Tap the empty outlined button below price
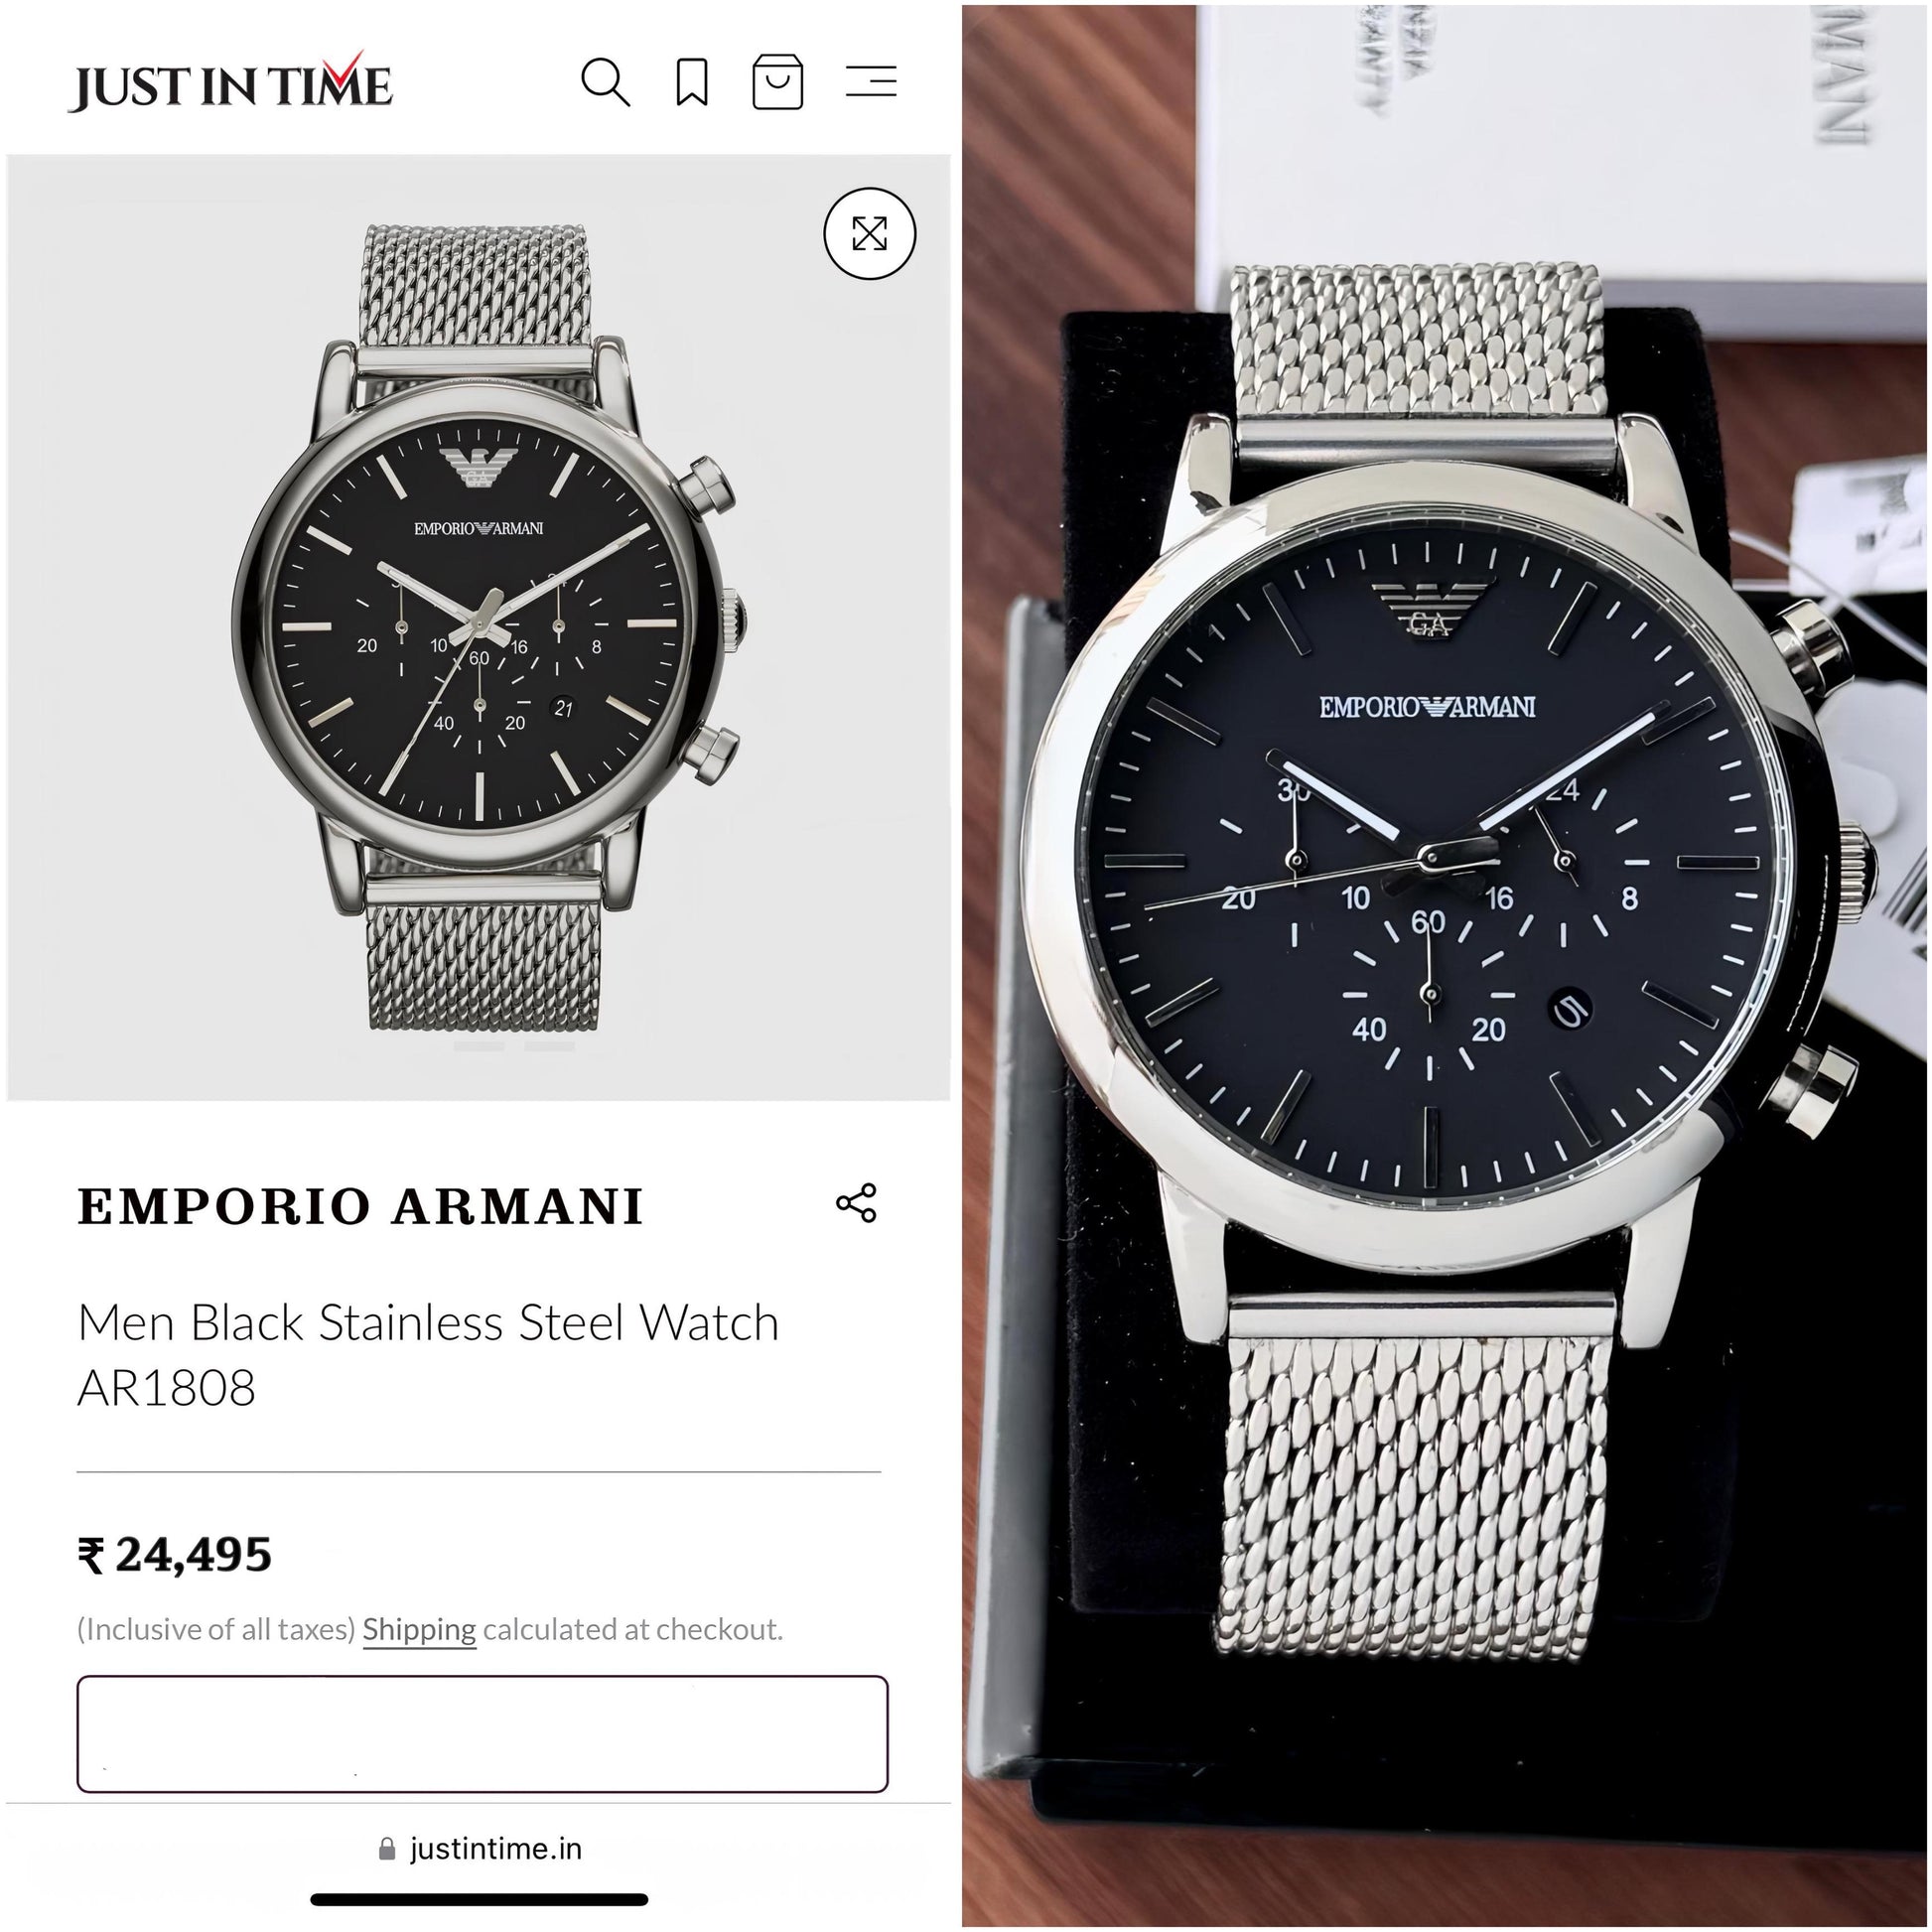 482,1734
